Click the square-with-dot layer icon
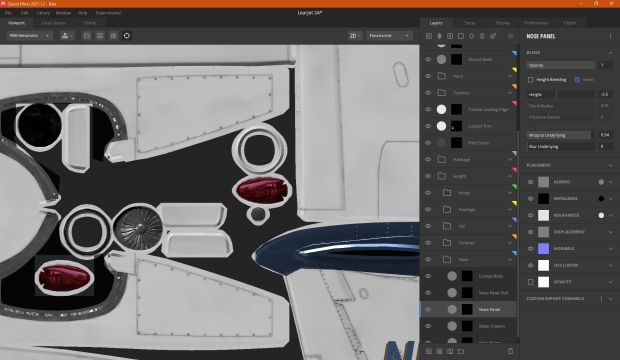The image size is (620, 360). 450,36
